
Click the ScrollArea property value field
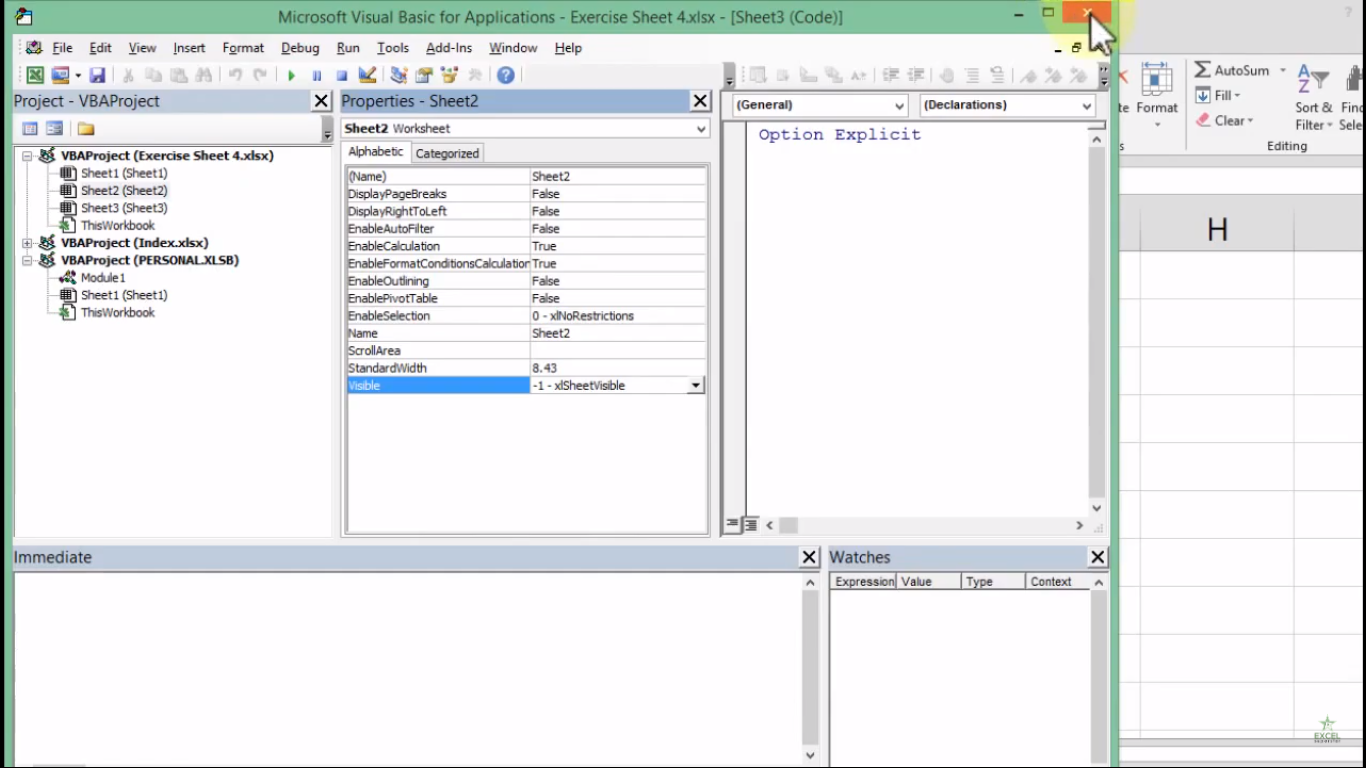tap(617, 351)
